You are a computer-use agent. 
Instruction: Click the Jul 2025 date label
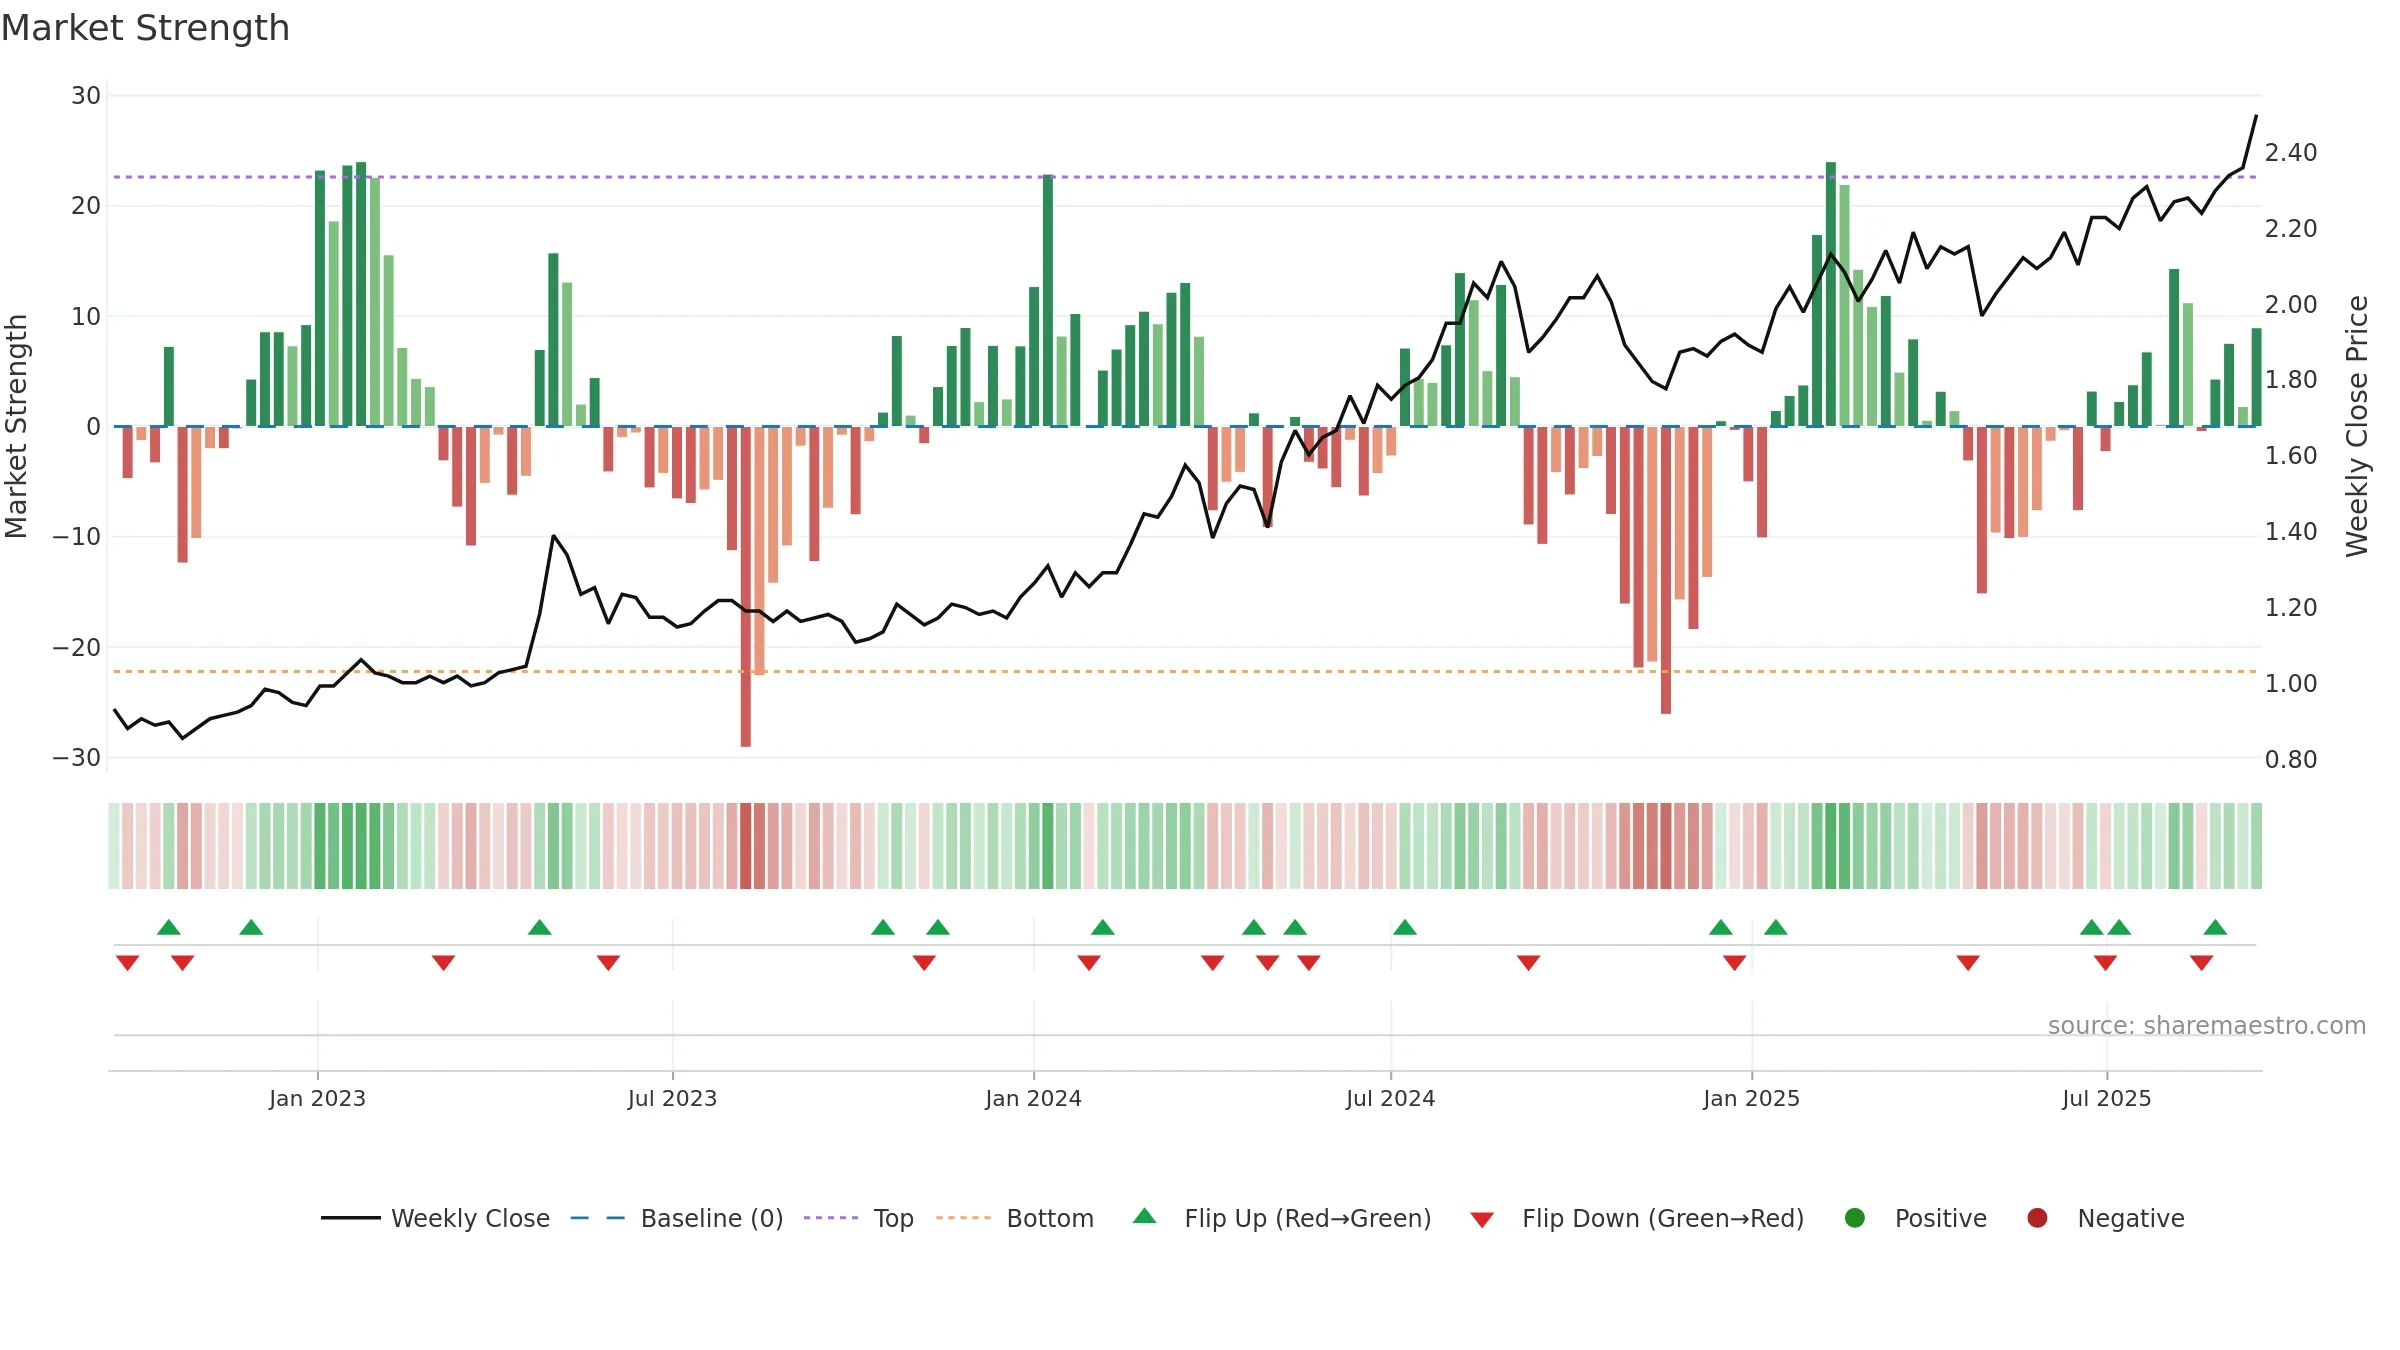[x=2106, y=1098]
